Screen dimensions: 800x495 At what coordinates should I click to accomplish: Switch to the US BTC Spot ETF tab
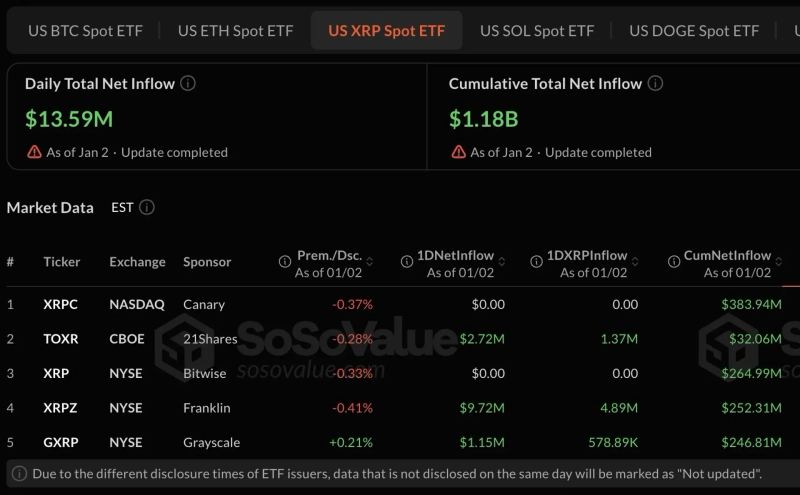(85, 31)
